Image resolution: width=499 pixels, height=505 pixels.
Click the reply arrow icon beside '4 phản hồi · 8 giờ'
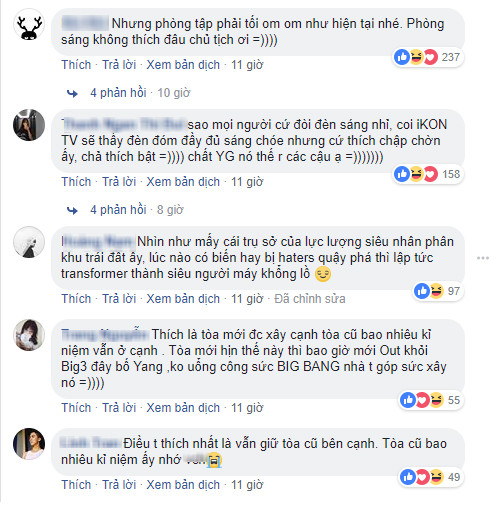(x=72, y=211)
